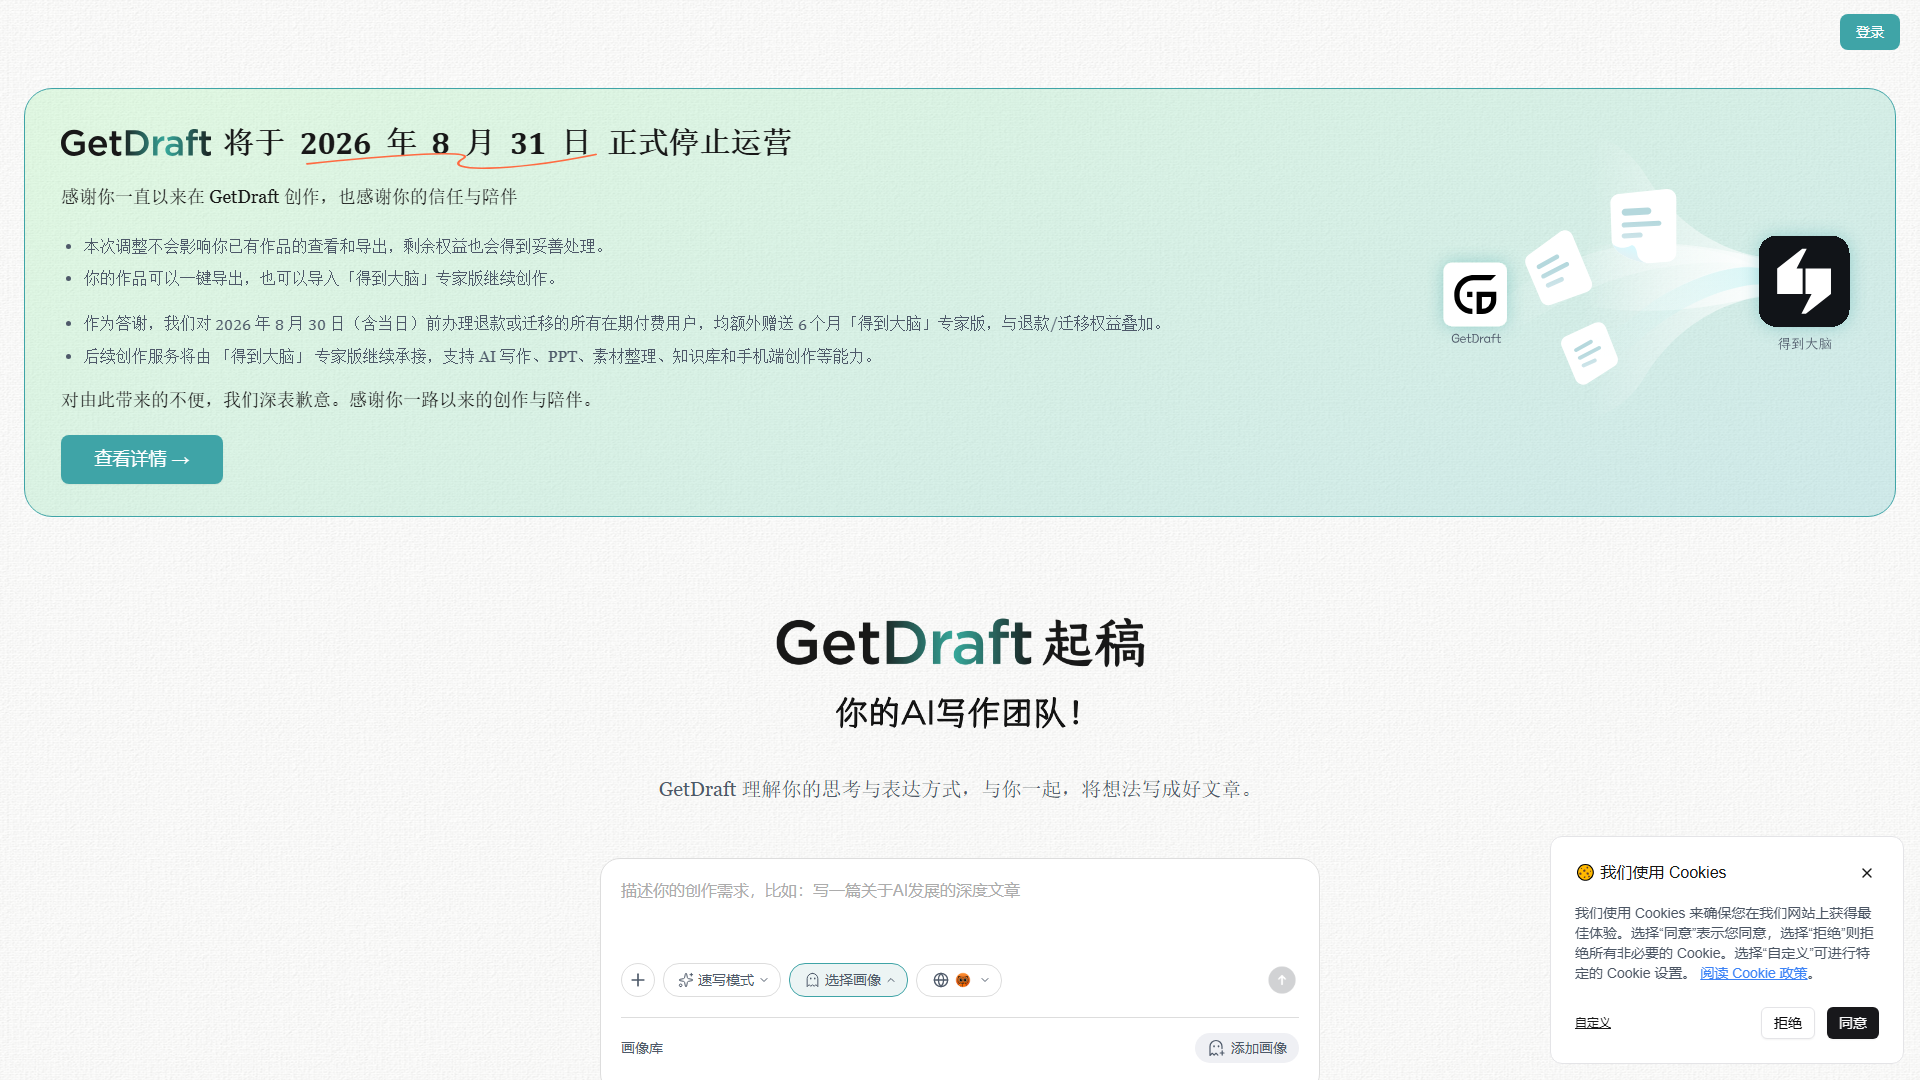The image size is (1920, 1080).
Task: Click 同意 cookies button
Action: point(1853,1023)
